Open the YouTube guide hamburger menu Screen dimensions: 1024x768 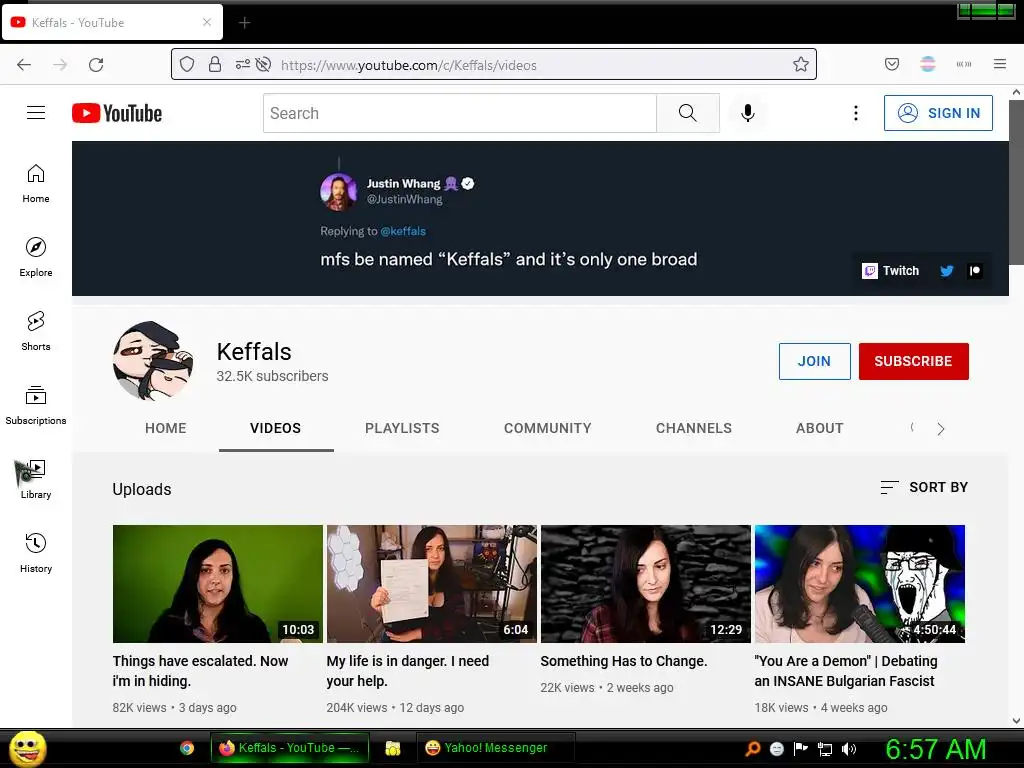[x=36, y=113]
